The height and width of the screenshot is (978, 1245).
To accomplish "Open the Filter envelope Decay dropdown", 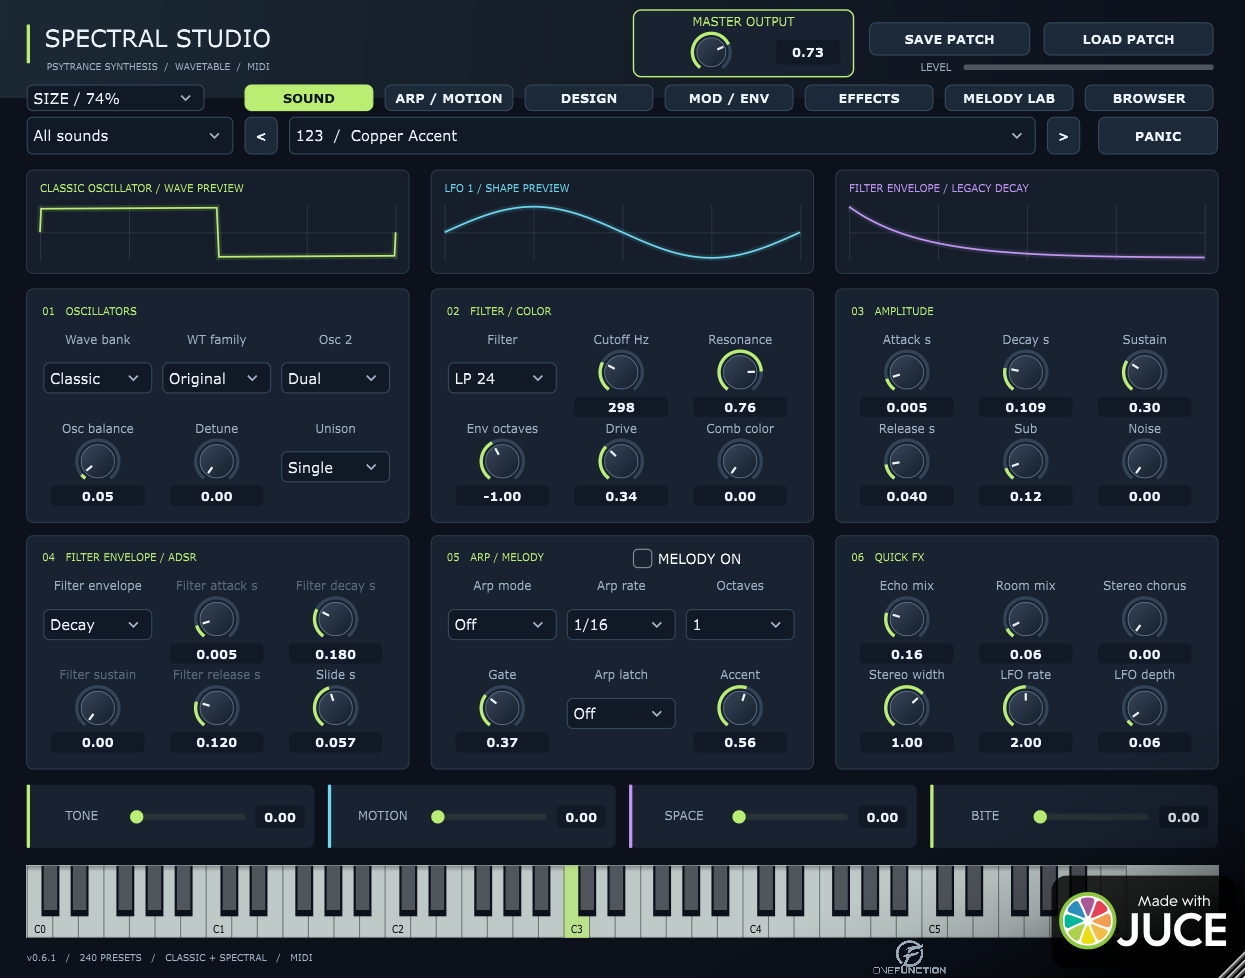I will tap(98, 624).
